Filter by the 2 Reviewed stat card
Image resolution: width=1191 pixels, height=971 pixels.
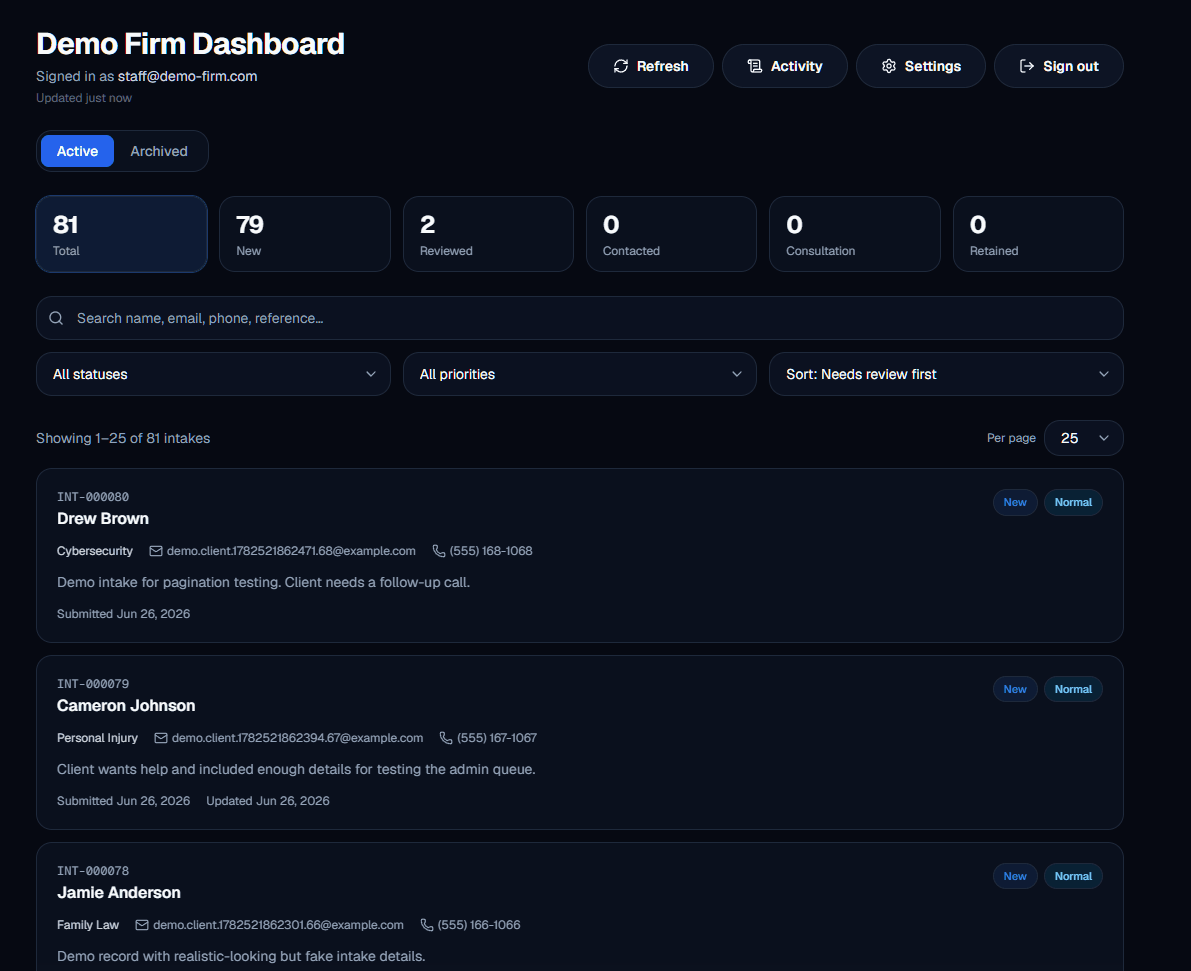click(x=488, y=234)
